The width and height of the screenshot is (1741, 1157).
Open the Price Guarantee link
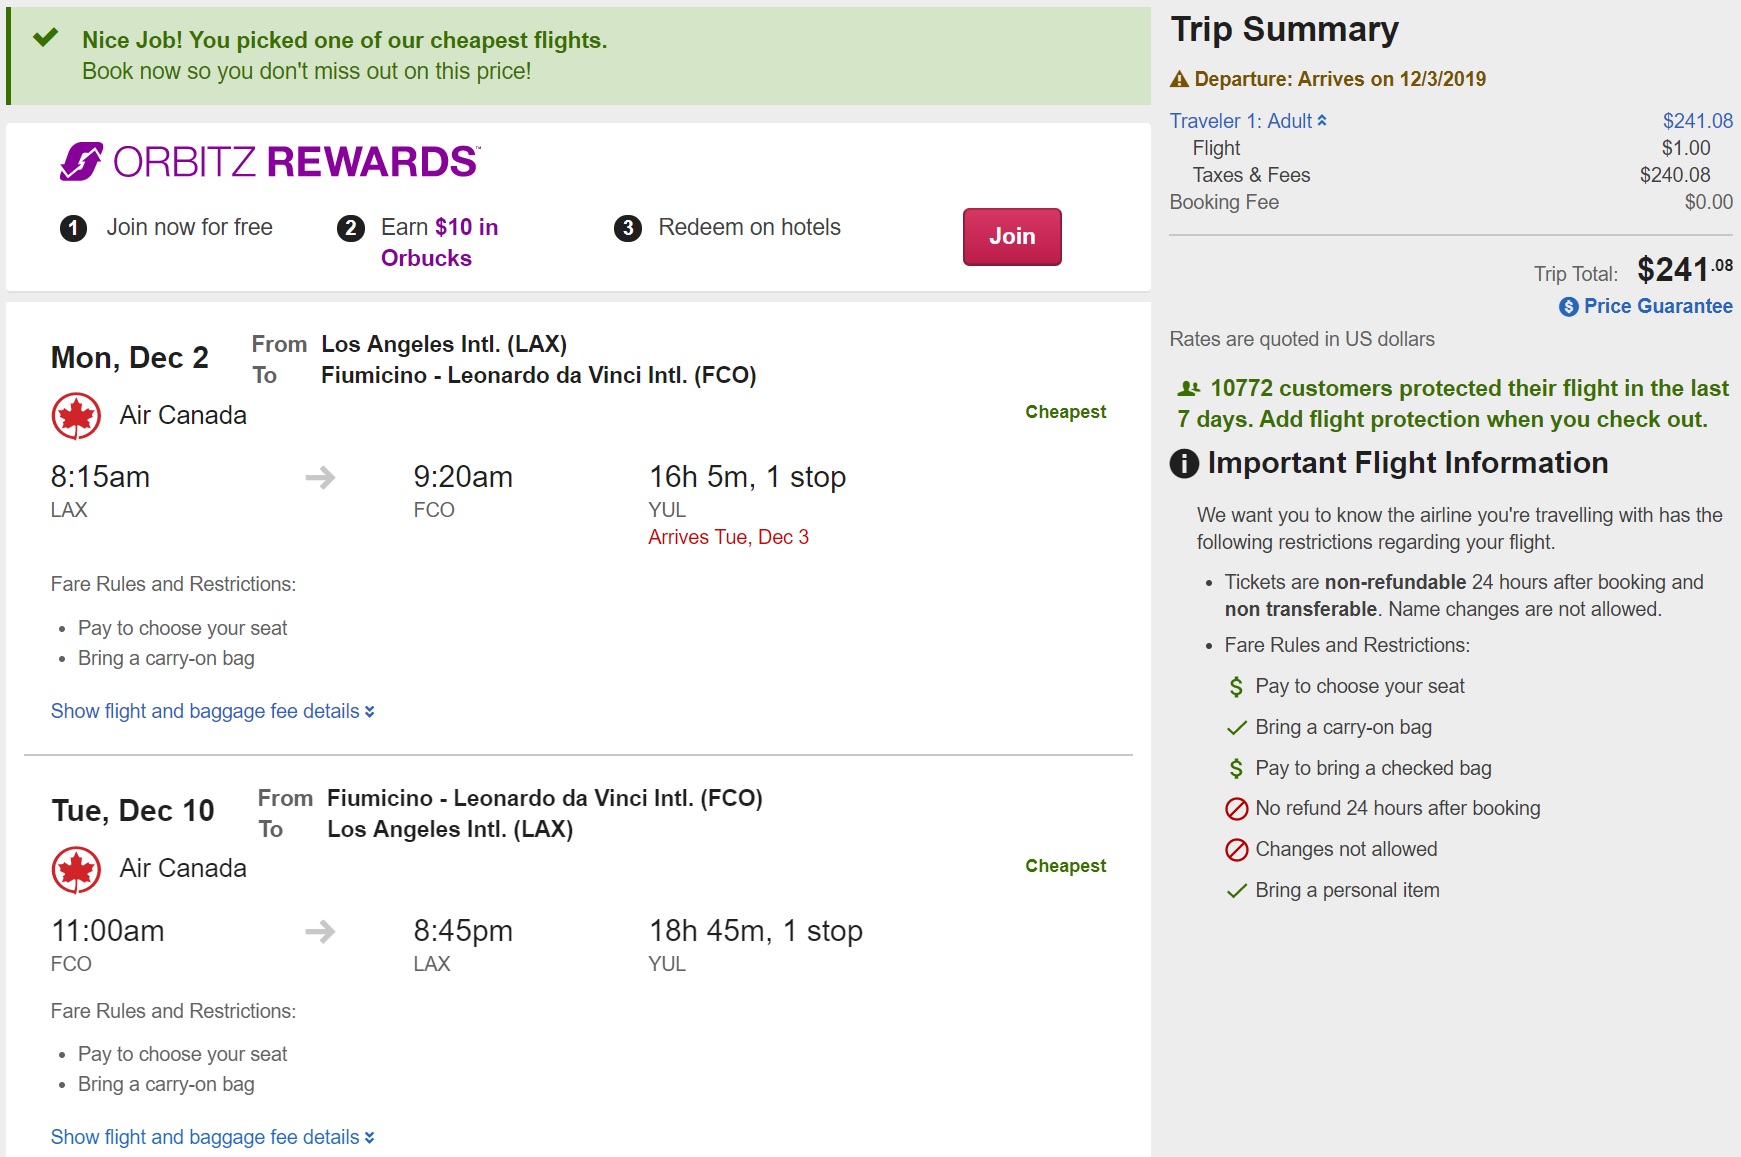(1657, 306)
